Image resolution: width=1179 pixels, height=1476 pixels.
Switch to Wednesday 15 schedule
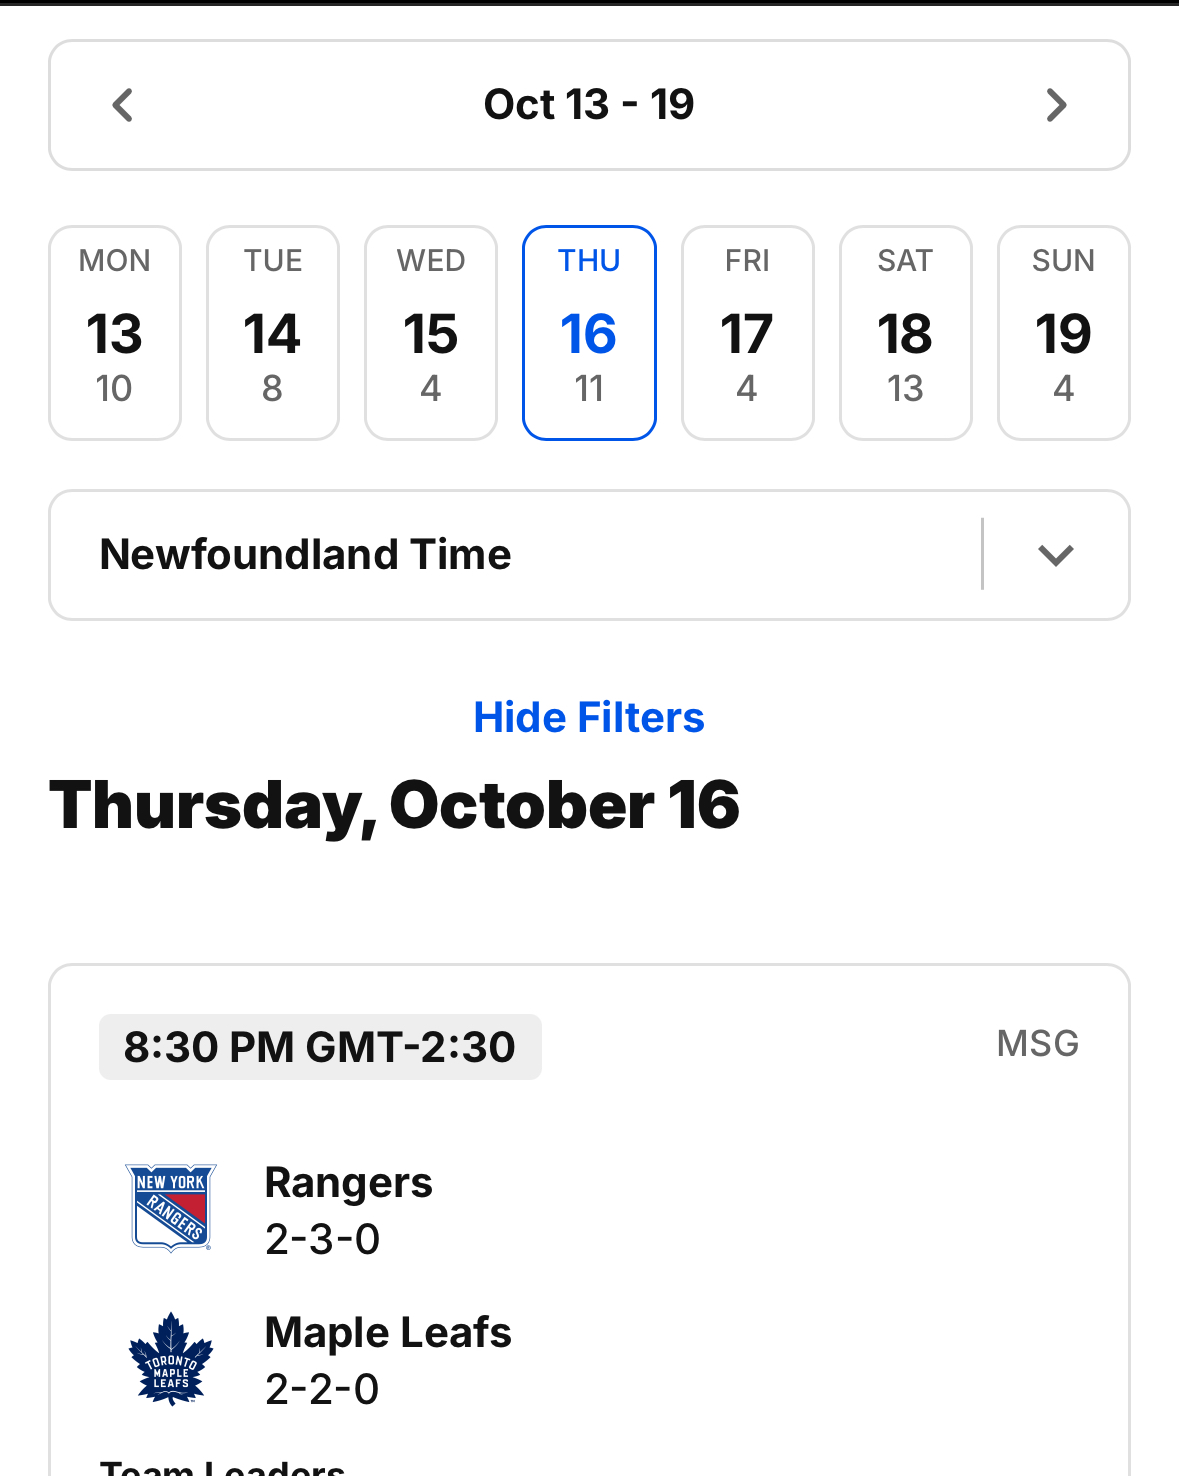coord(431,333)
